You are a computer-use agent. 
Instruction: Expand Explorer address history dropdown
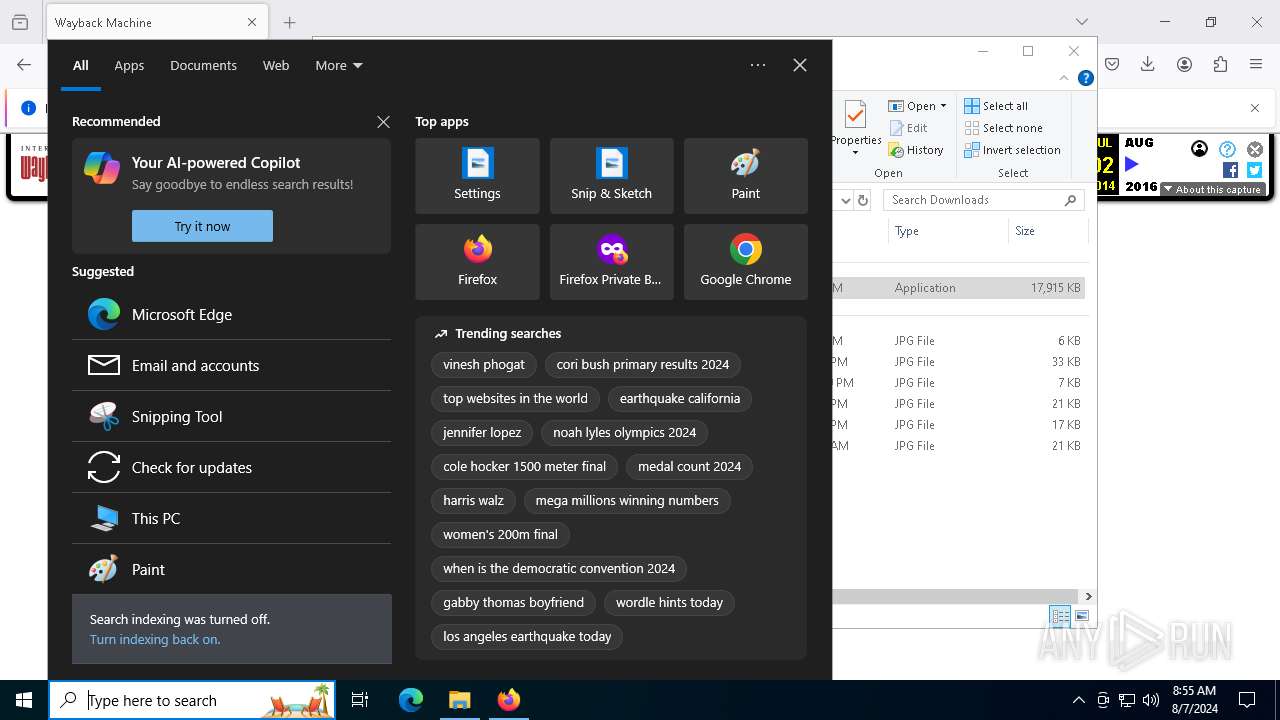pos(846,200)
